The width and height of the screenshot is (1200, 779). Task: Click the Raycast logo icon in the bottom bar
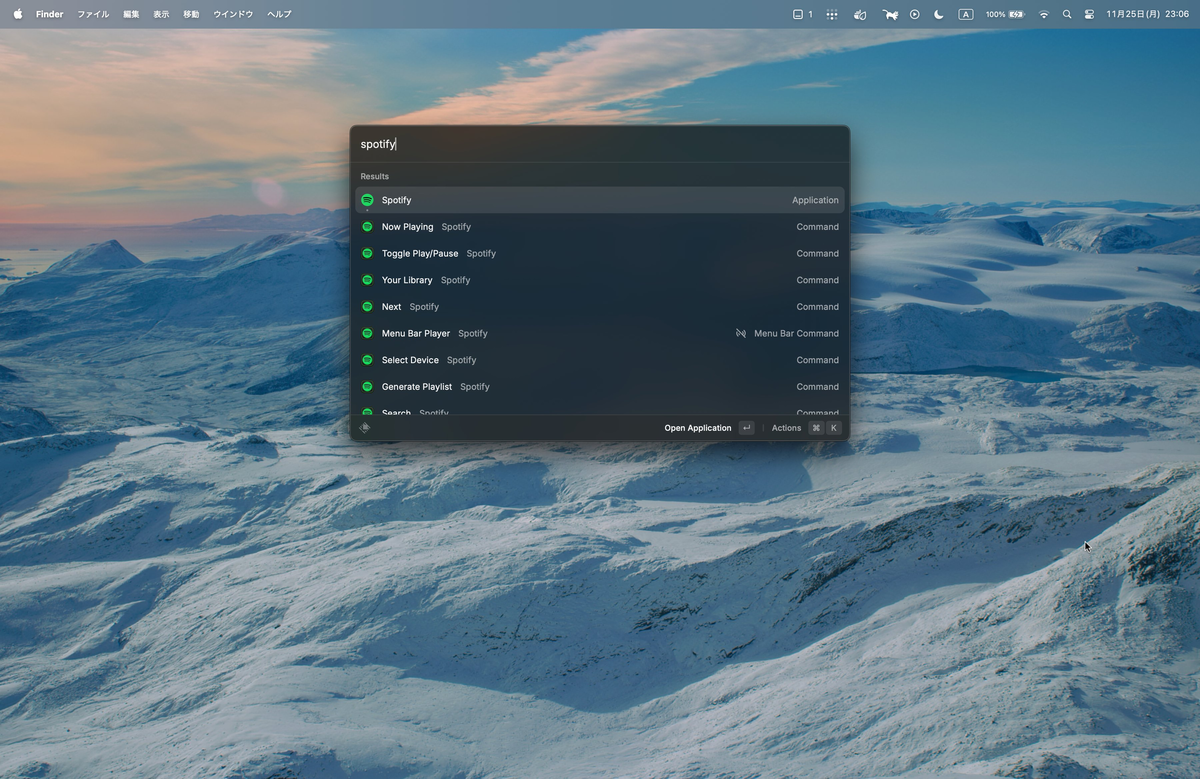pyautogui.click(x=365, y=428)
